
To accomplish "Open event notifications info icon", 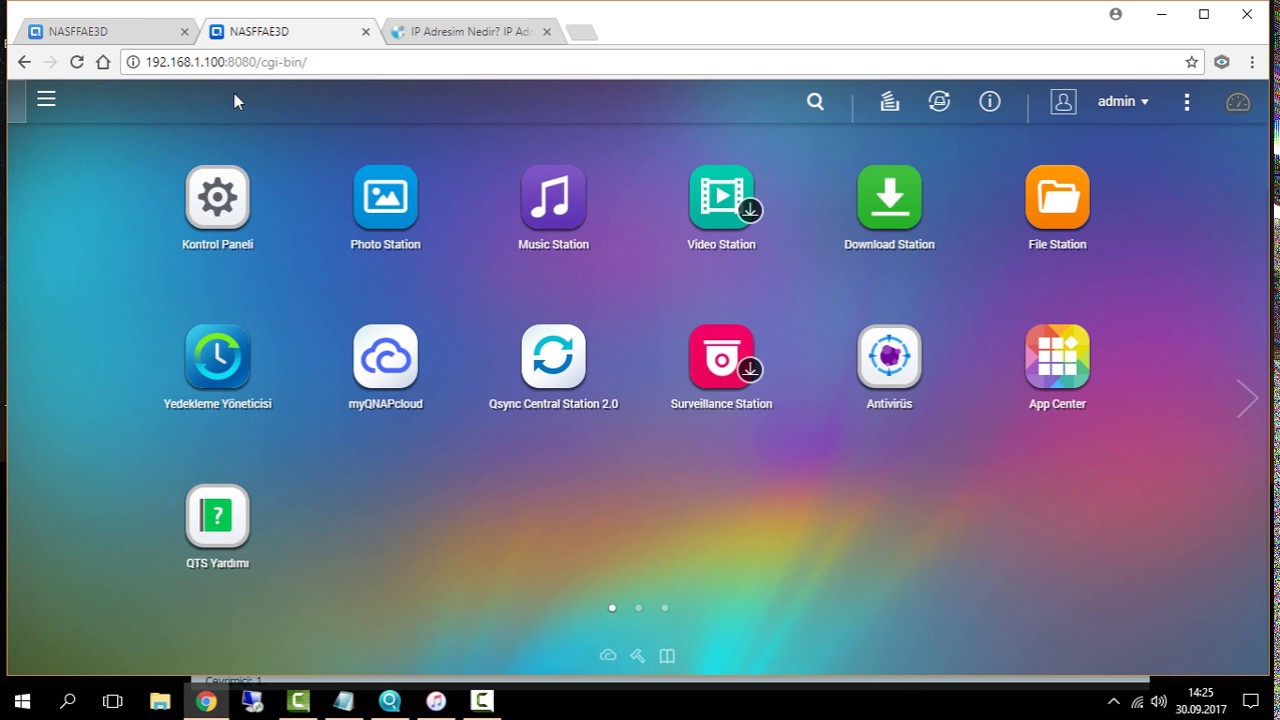I will (990, 101).
